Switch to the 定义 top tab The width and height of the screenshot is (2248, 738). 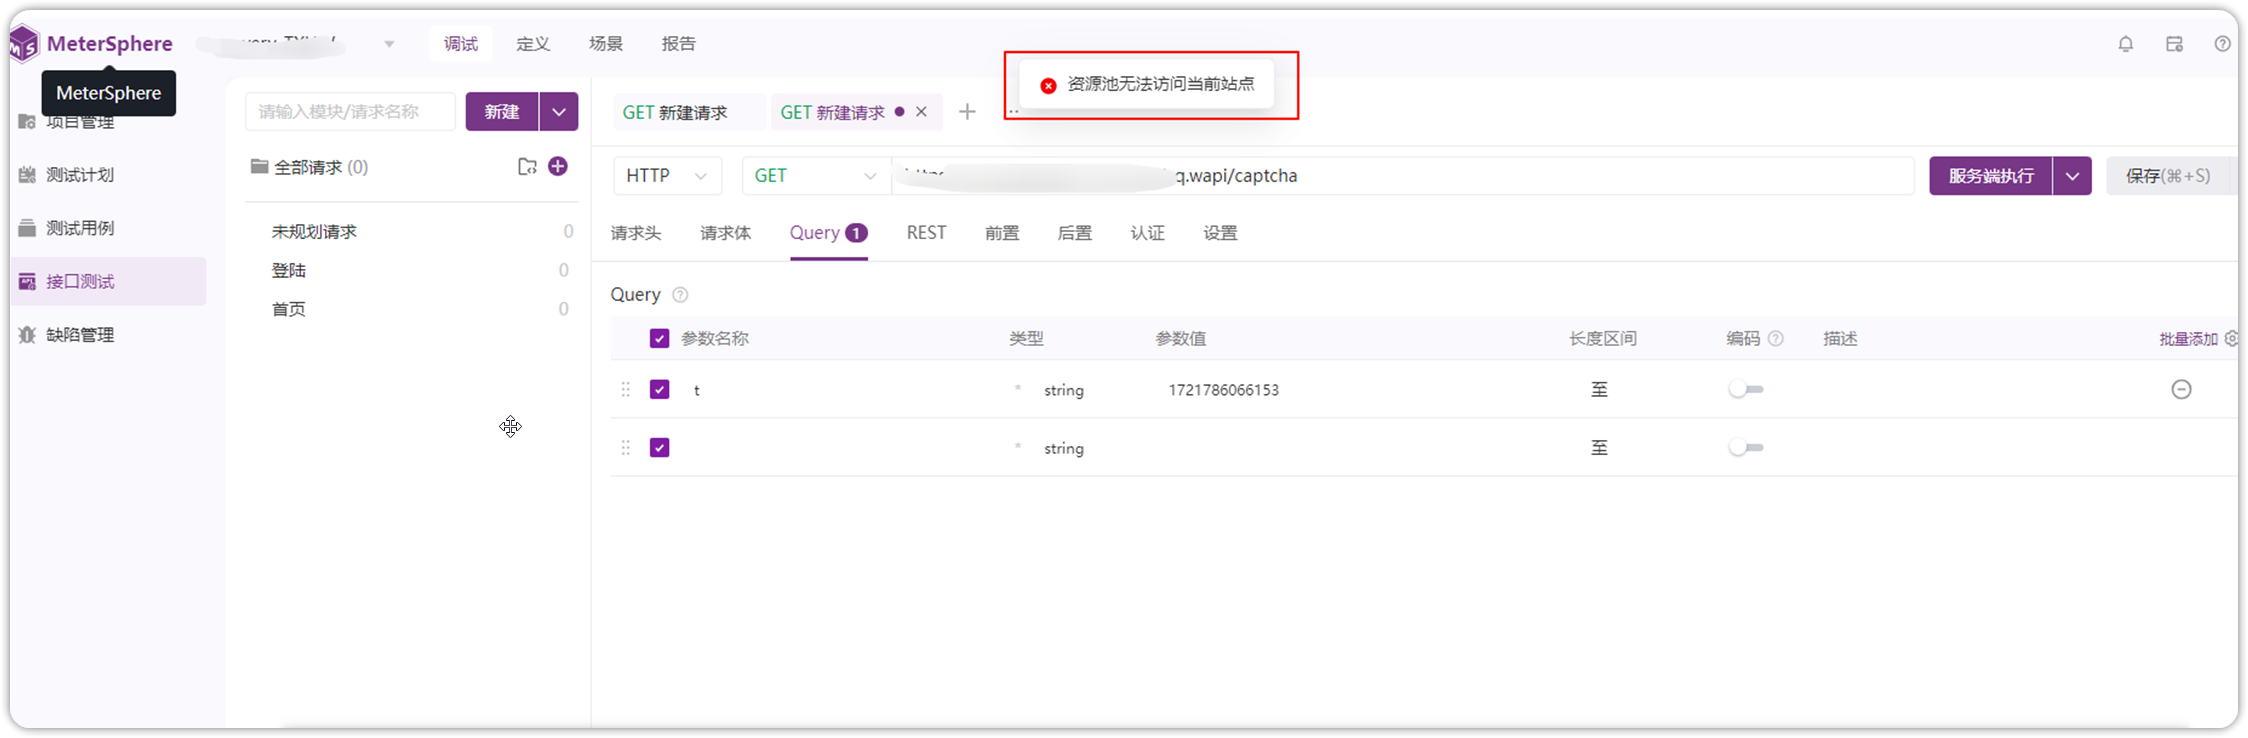pyautogui.click(x=533, y=44)
